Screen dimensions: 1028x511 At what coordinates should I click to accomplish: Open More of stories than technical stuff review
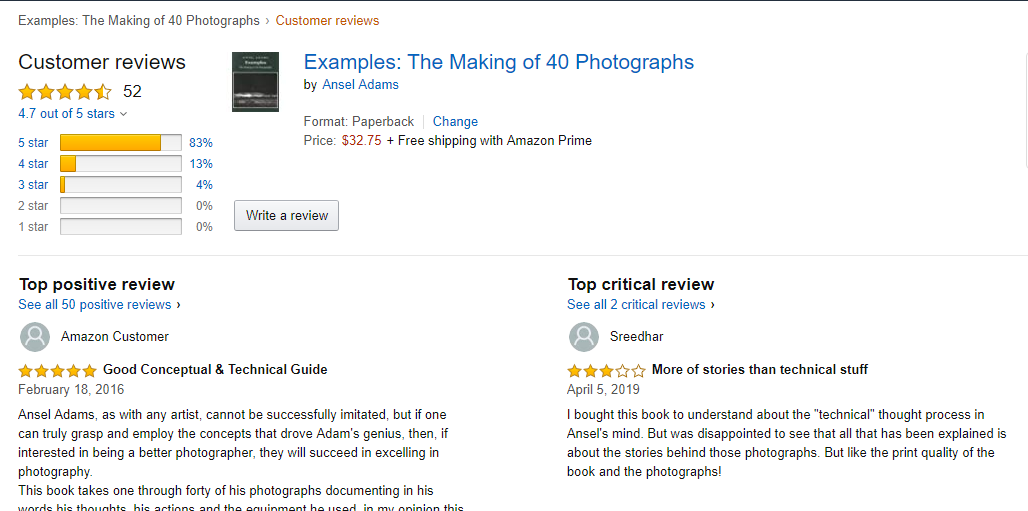(759, 370)
